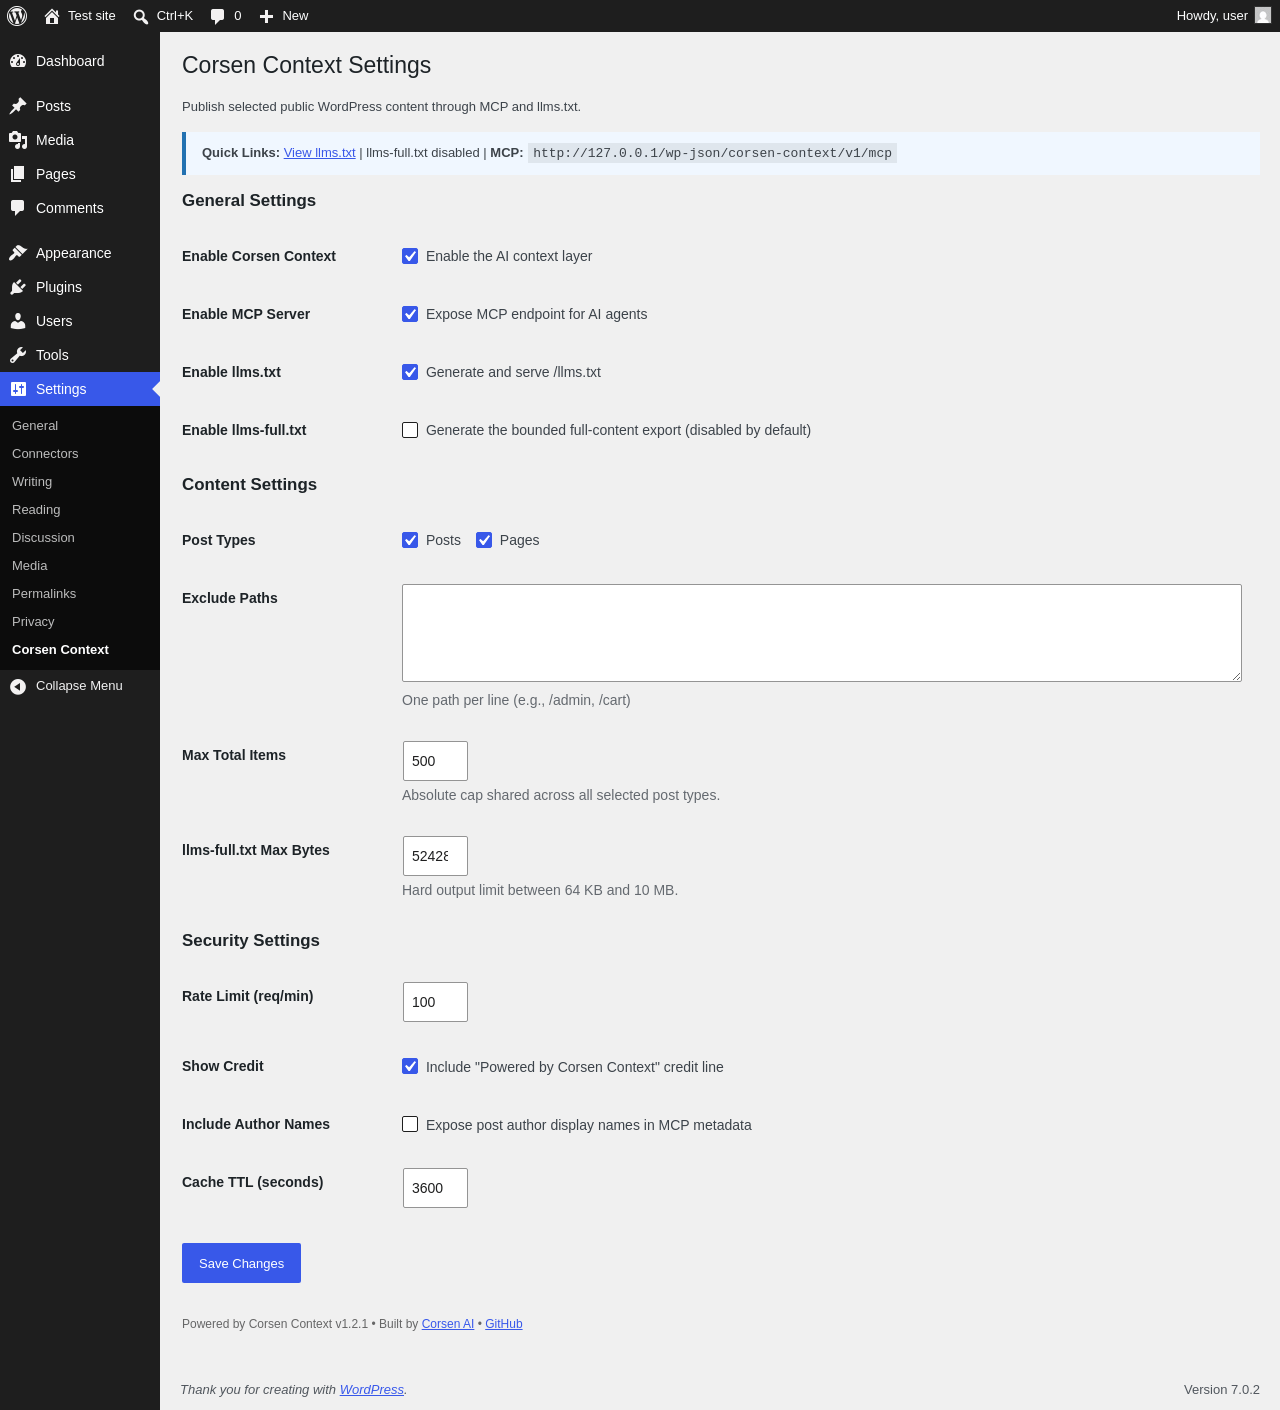Focus the llms-full.txt Max Bytes field
The width and height of the screenshot is (1280, 1410).
[435, 856]
